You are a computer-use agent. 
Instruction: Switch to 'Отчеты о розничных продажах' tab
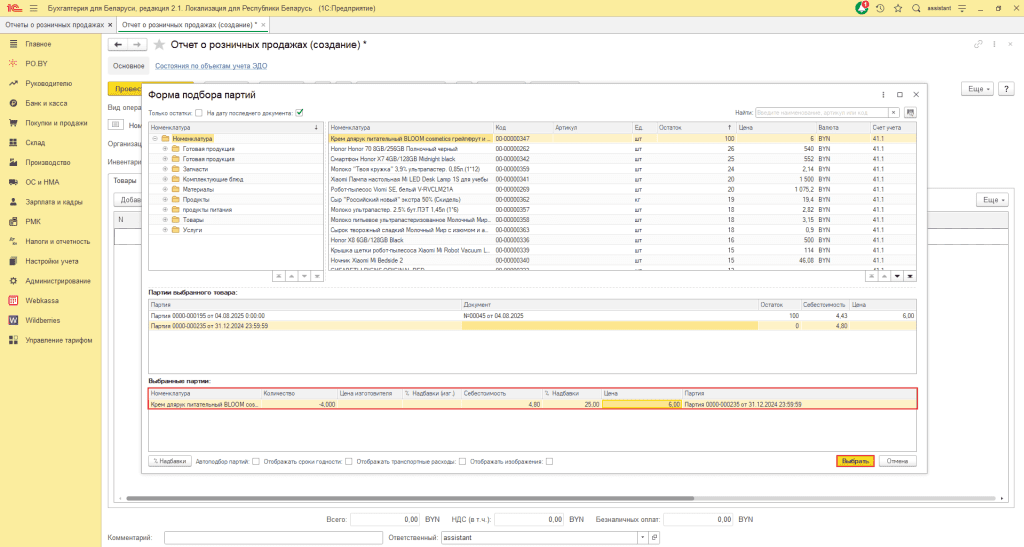[x=56, y=24]
